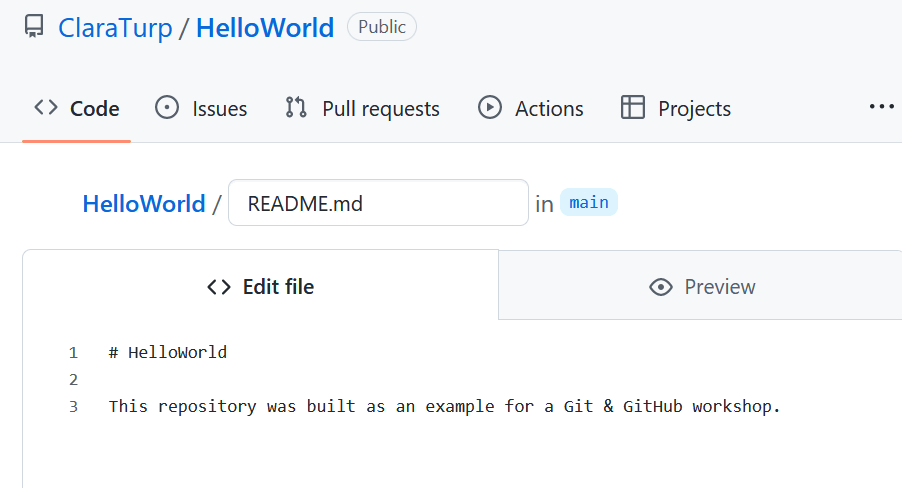Image resolution: width=902 pixels, height=488 pixels.
Task: Click the Edit file code icon
Action: point(219,287)
